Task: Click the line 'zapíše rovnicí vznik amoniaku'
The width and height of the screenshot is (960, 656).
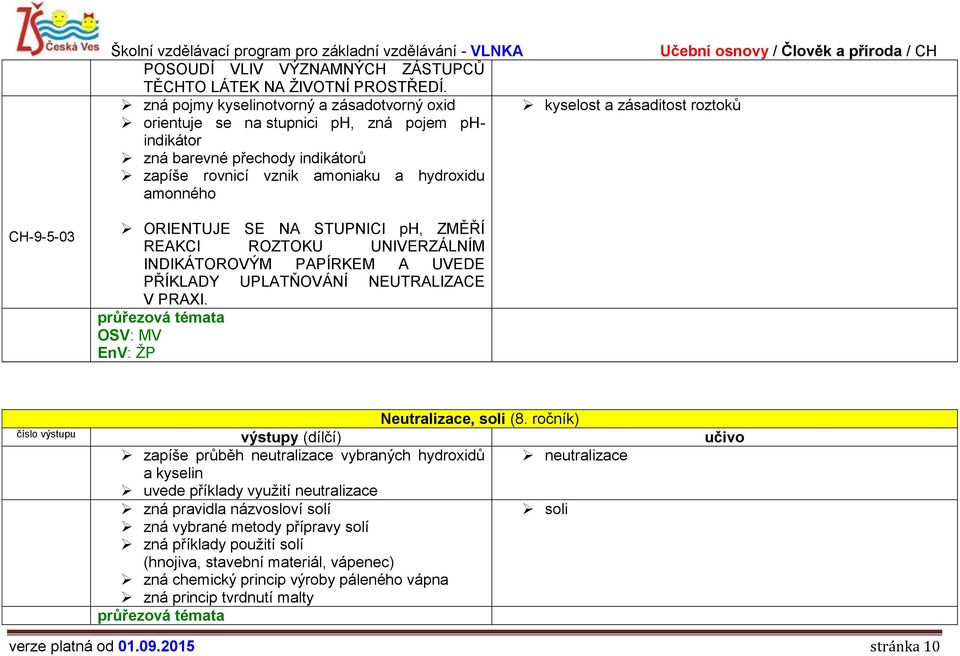Action: (x=313, y=184)
